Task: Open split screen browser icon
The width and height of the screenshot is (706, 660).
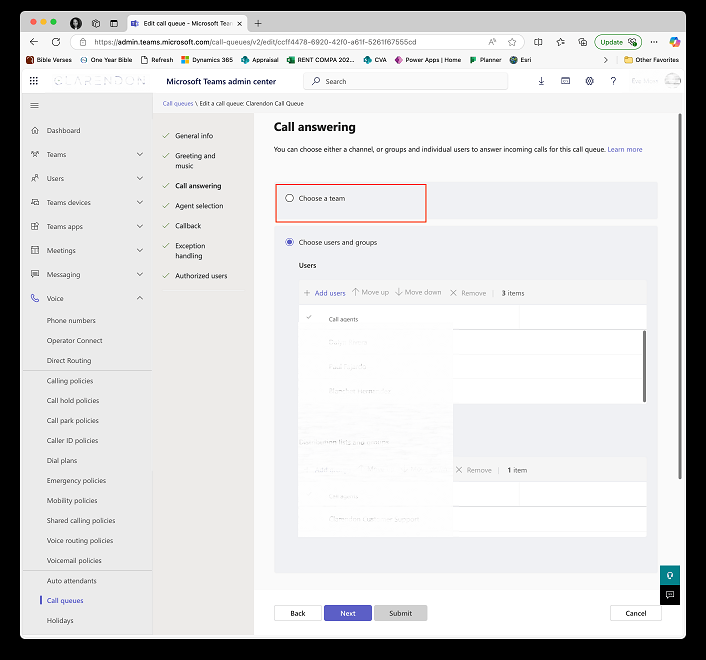Action: 538,42
